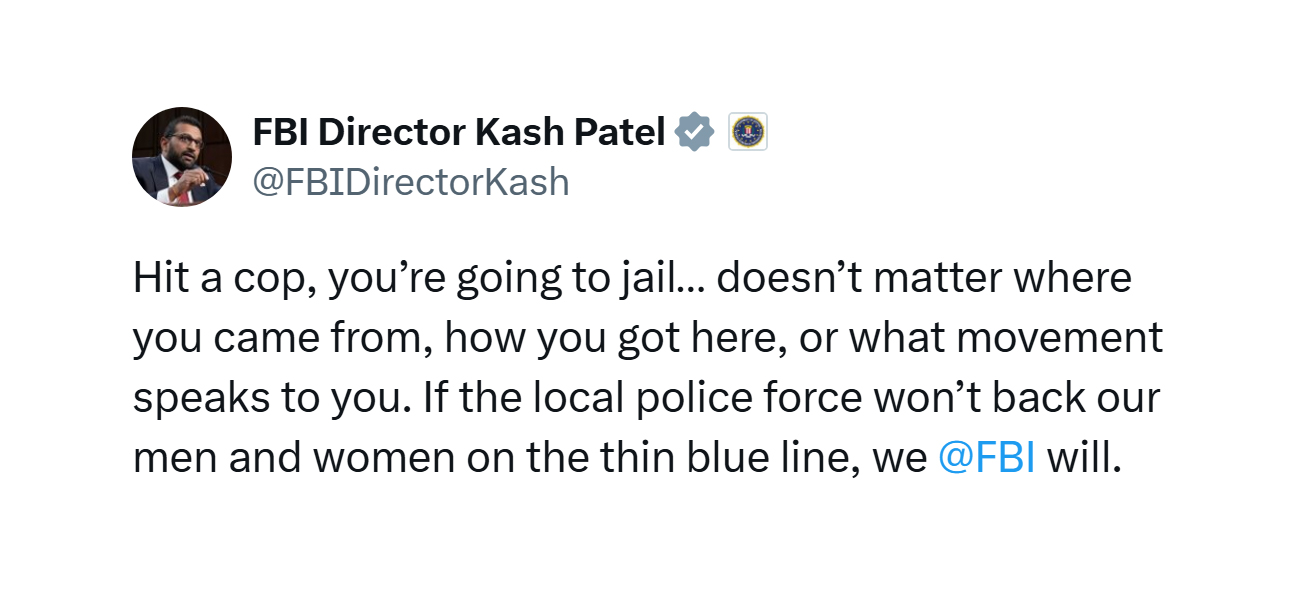The height and width of the screenshot is (608, 1299).
Task: Open the tweet author's profile picture
Action: (182, 157)
